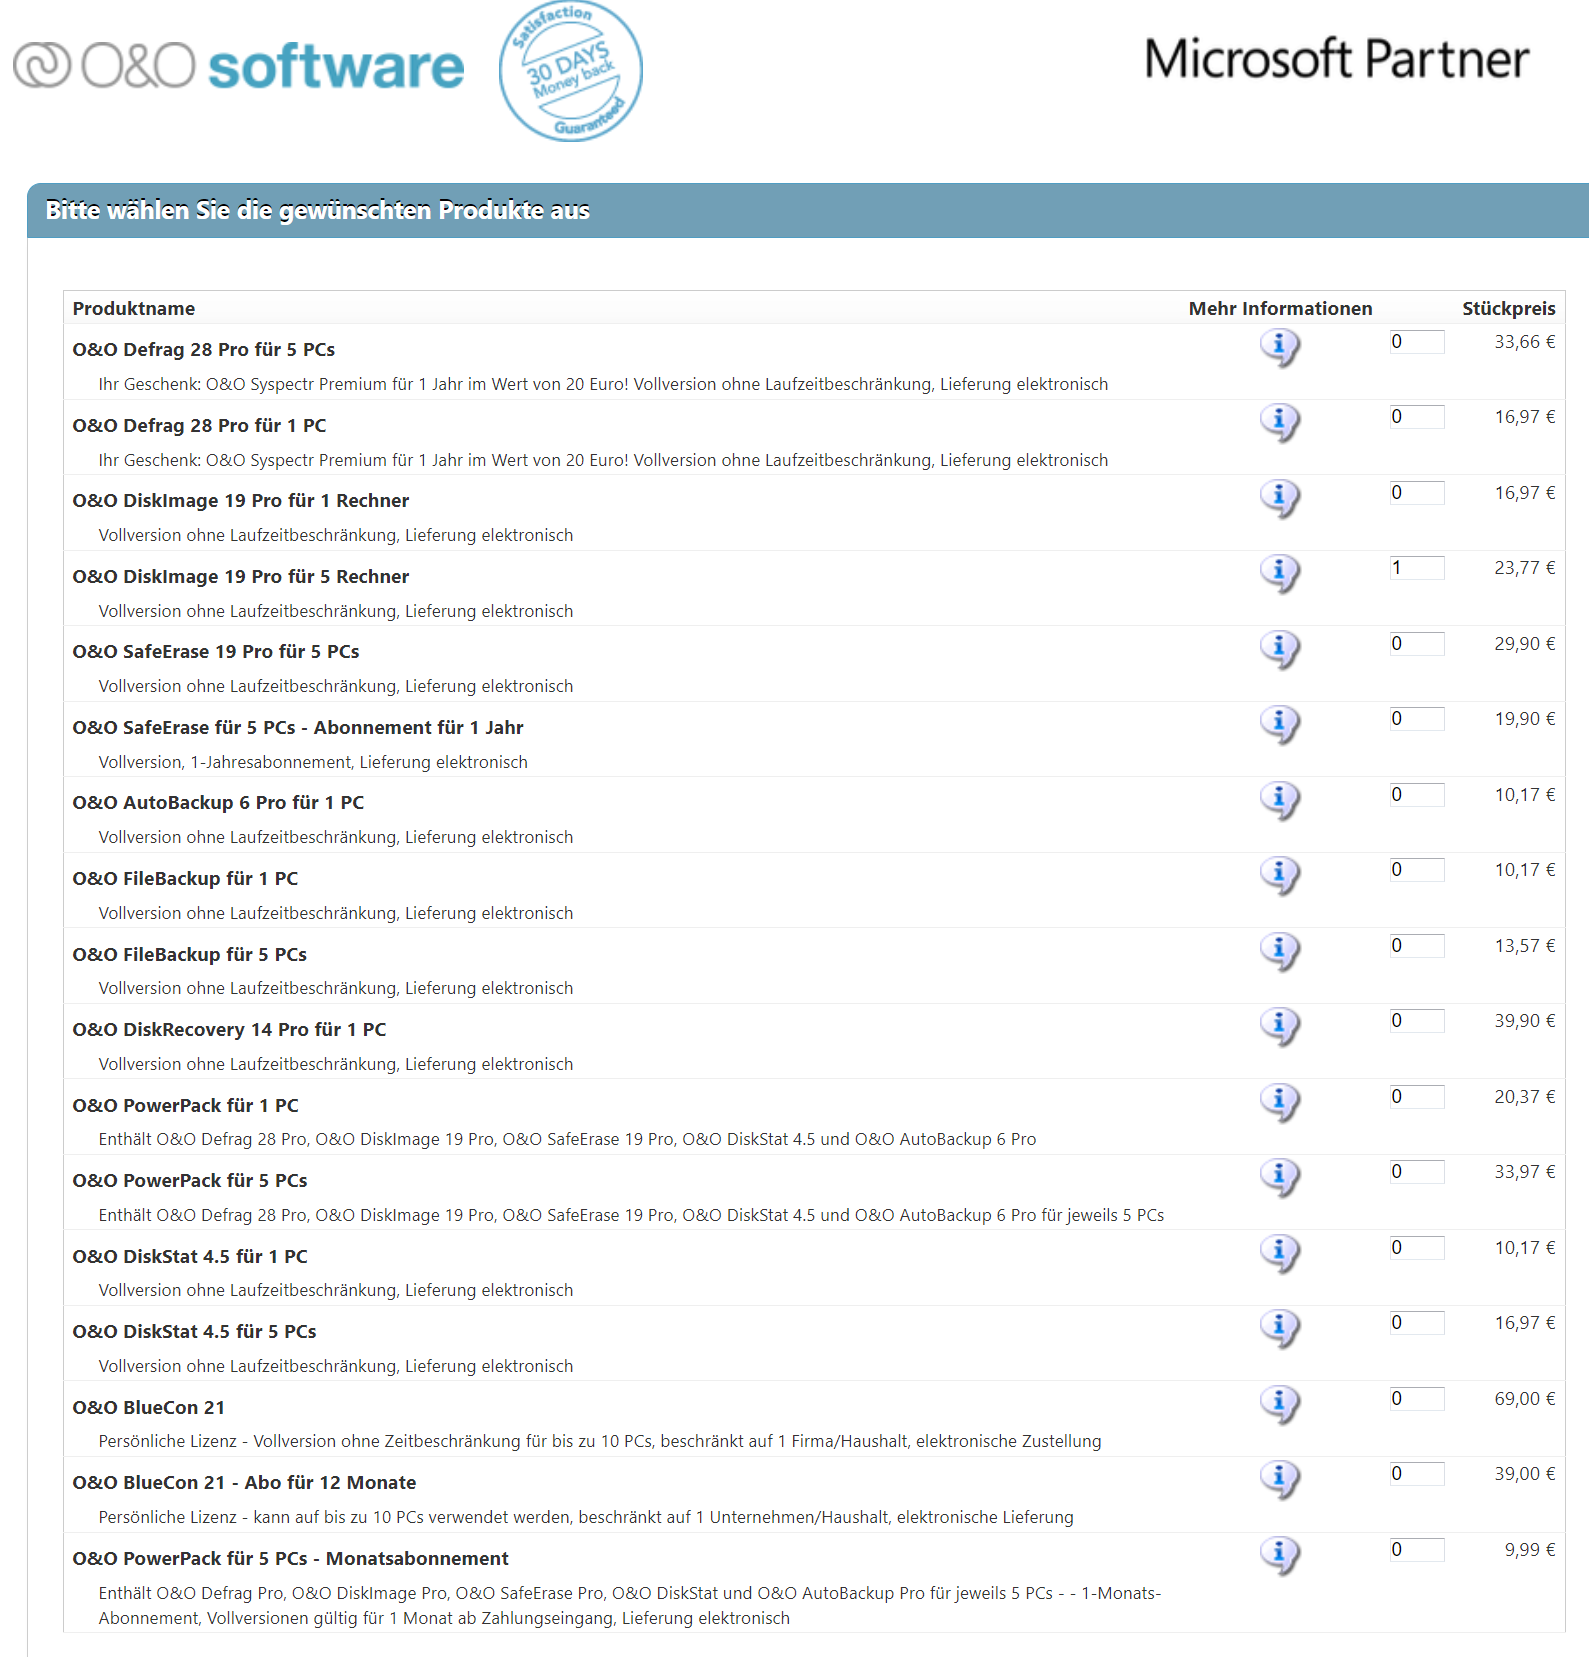Focus quantity field for Defrag 28 Pro für 1 PC
This screenshot has width=1589, height=1657.
coord(1417,417)
